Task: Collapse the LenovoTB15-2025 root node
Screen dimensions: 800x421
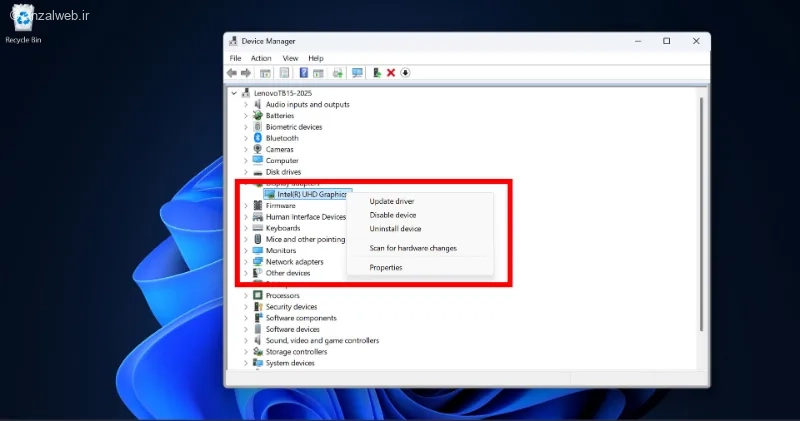Action: pyautogui.click(x=235, y=93)
